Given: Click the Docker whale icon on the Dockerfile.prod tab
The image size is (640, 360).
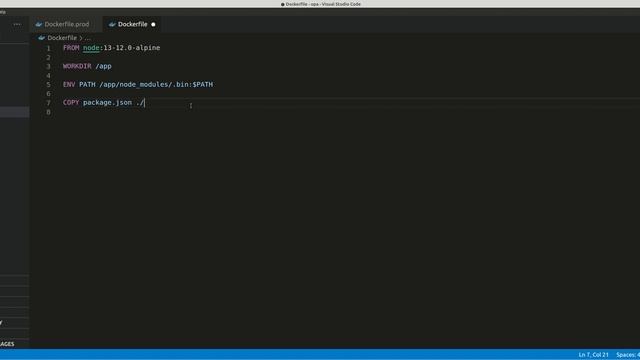Looking at the screenshot, I should (39, 24).
